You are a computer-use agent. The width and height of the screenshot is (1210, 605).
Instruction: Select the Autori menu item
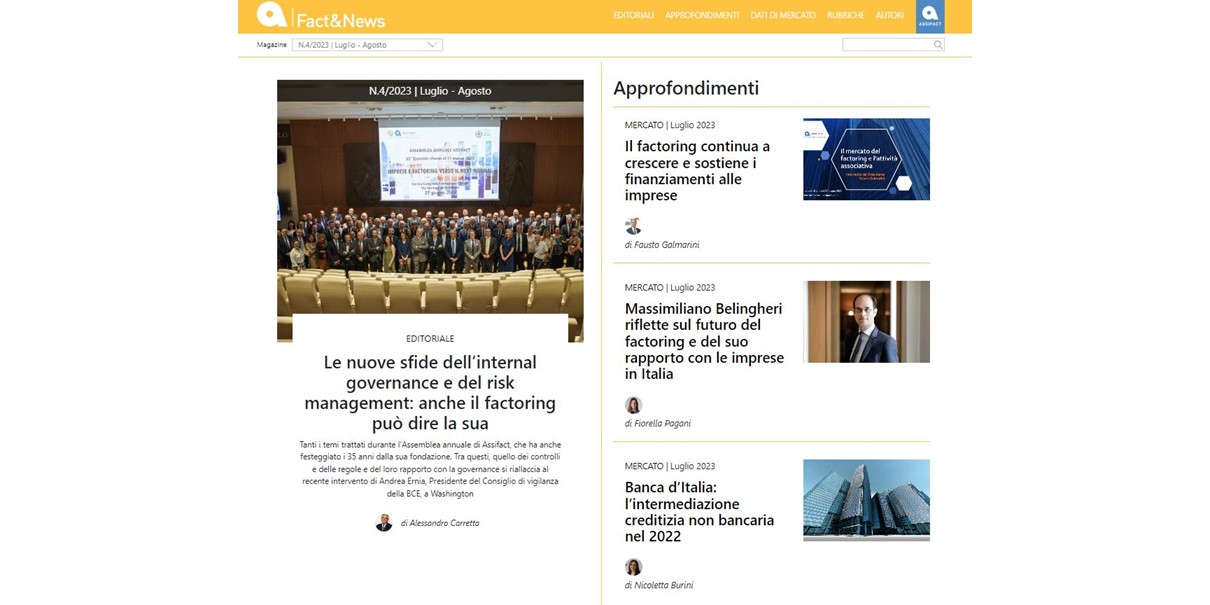coord(889,16)
